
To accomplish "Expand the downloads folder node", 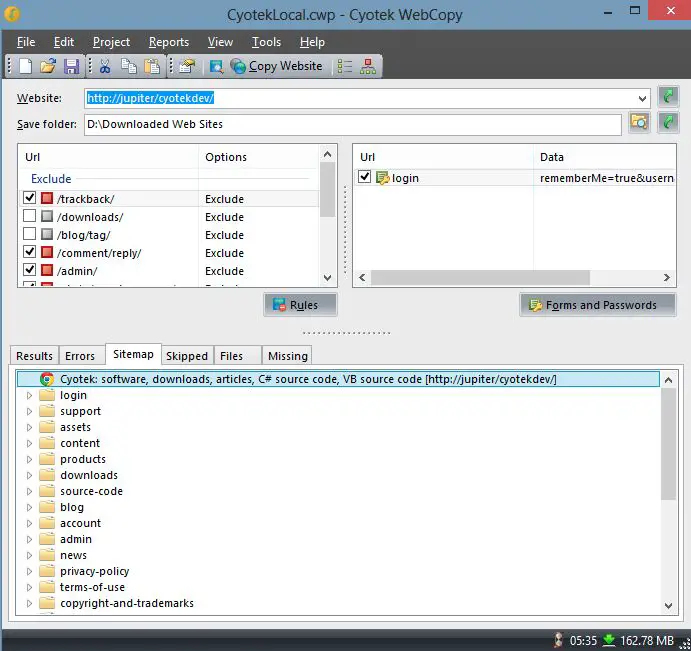I will (29, 475).
